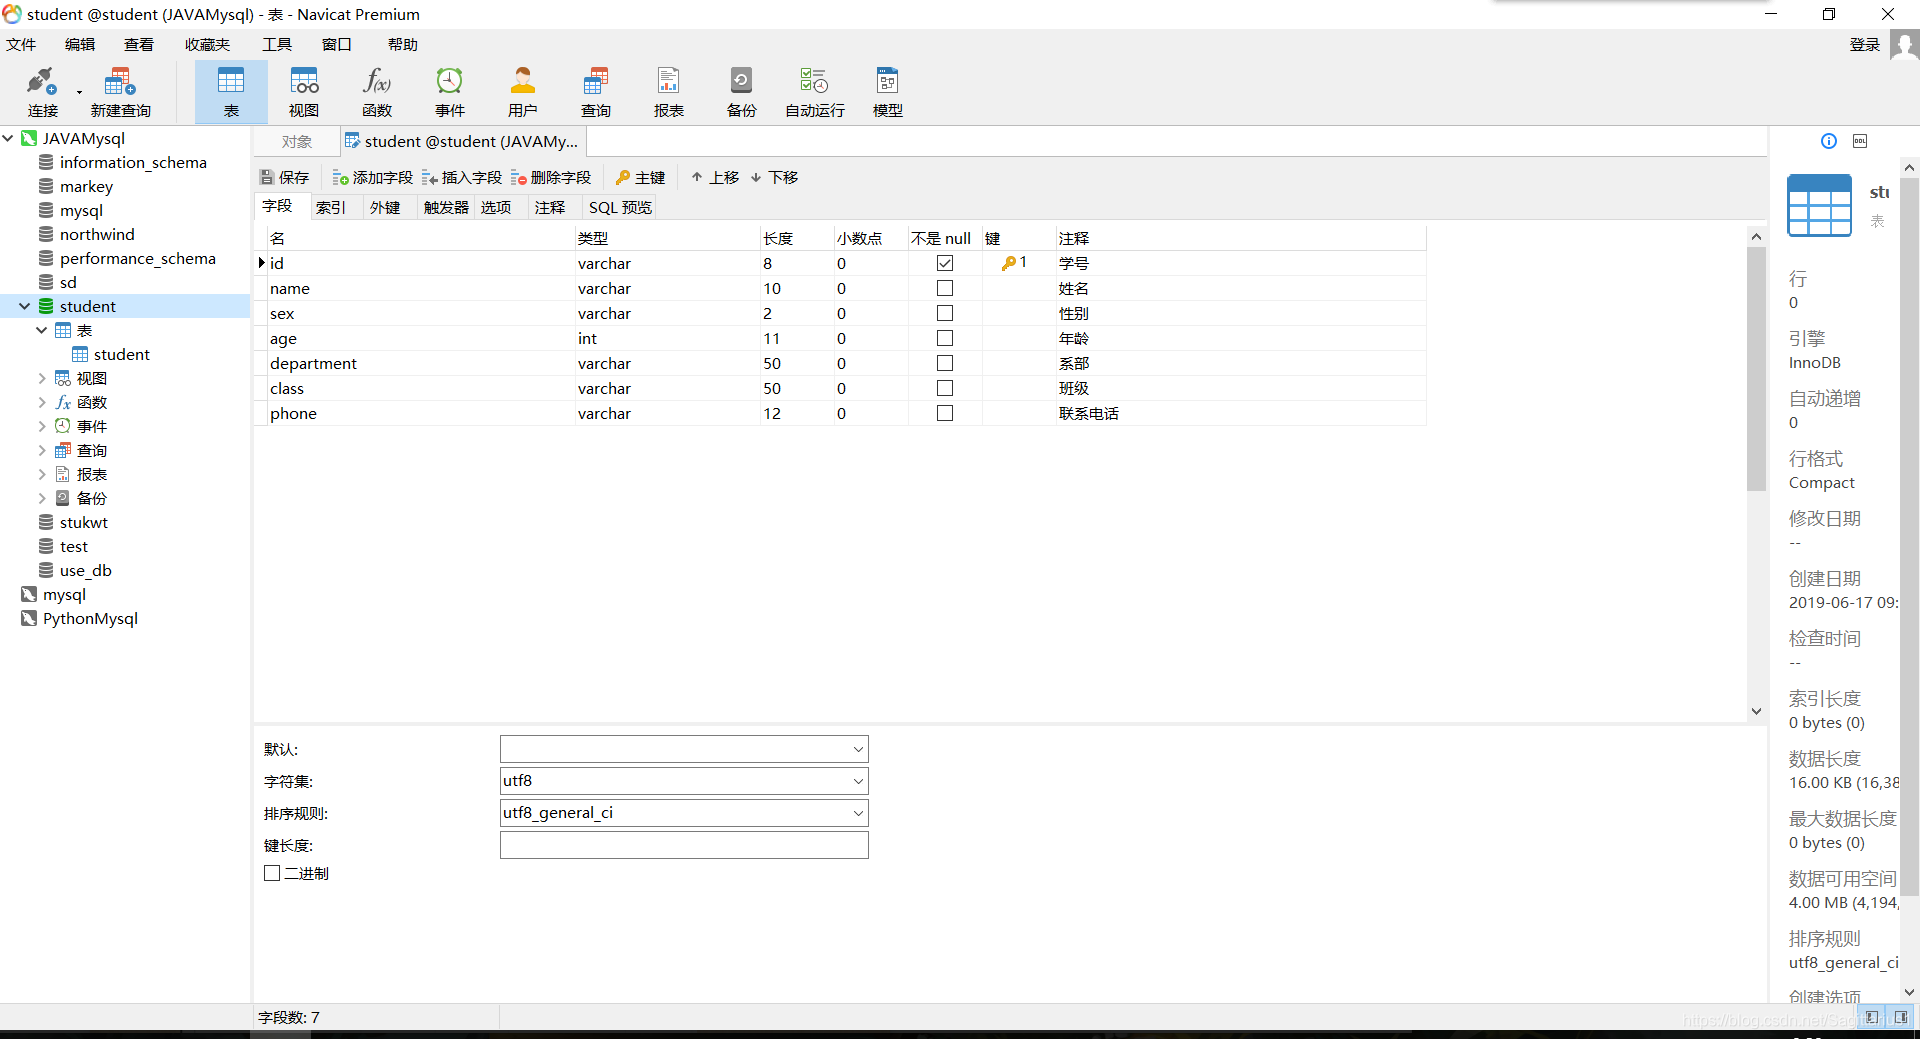Switch to the Foreign Keys (外键) tab

click(385, 207)
